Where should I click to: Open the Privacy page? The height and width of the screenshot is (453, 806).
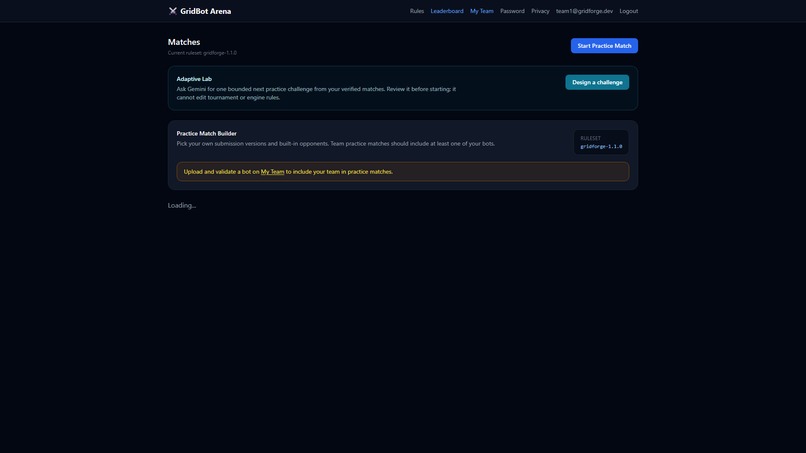point(540,11)
